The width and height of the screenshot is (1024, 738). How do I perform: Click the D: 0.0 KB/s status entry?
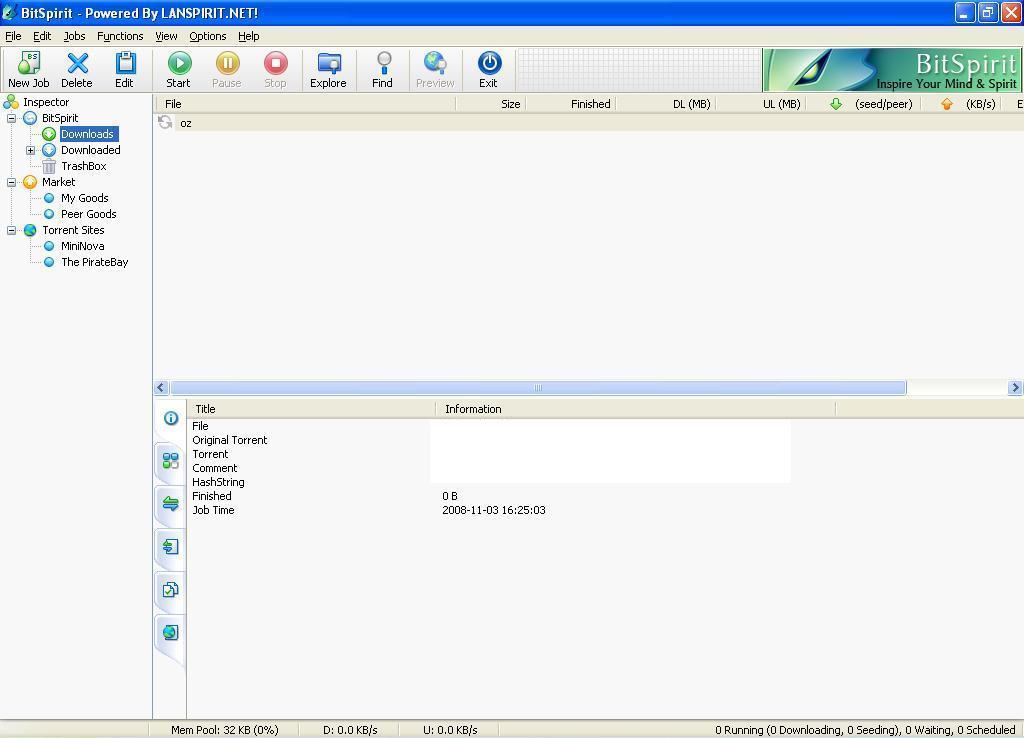350,730
